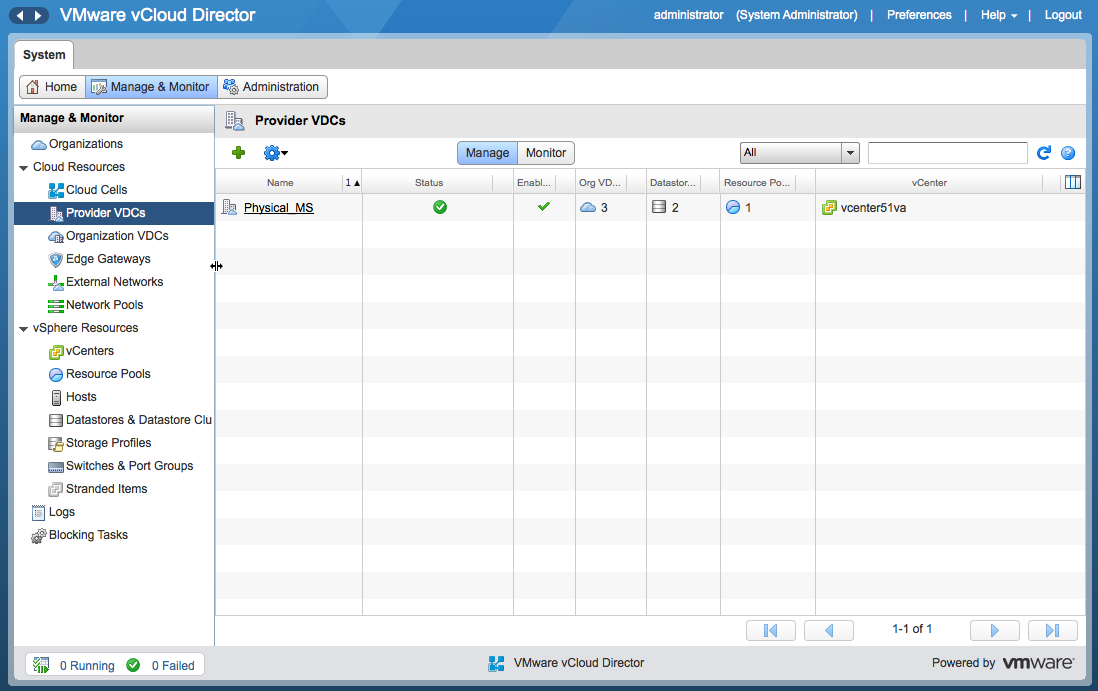Click the datastore icon showing 2
The width and height of the screenshot is (1098, 691).
click(659, 207)
